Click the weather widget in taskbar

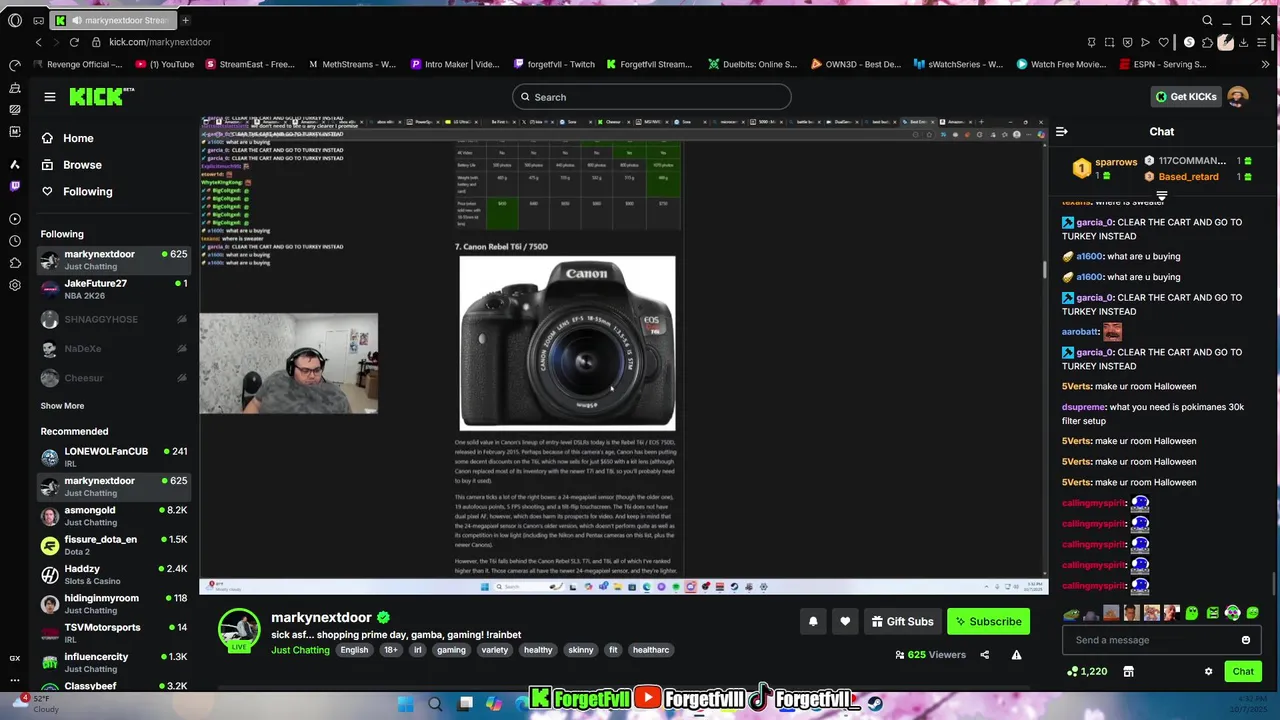pyautogui.click(x=38, y=703)
